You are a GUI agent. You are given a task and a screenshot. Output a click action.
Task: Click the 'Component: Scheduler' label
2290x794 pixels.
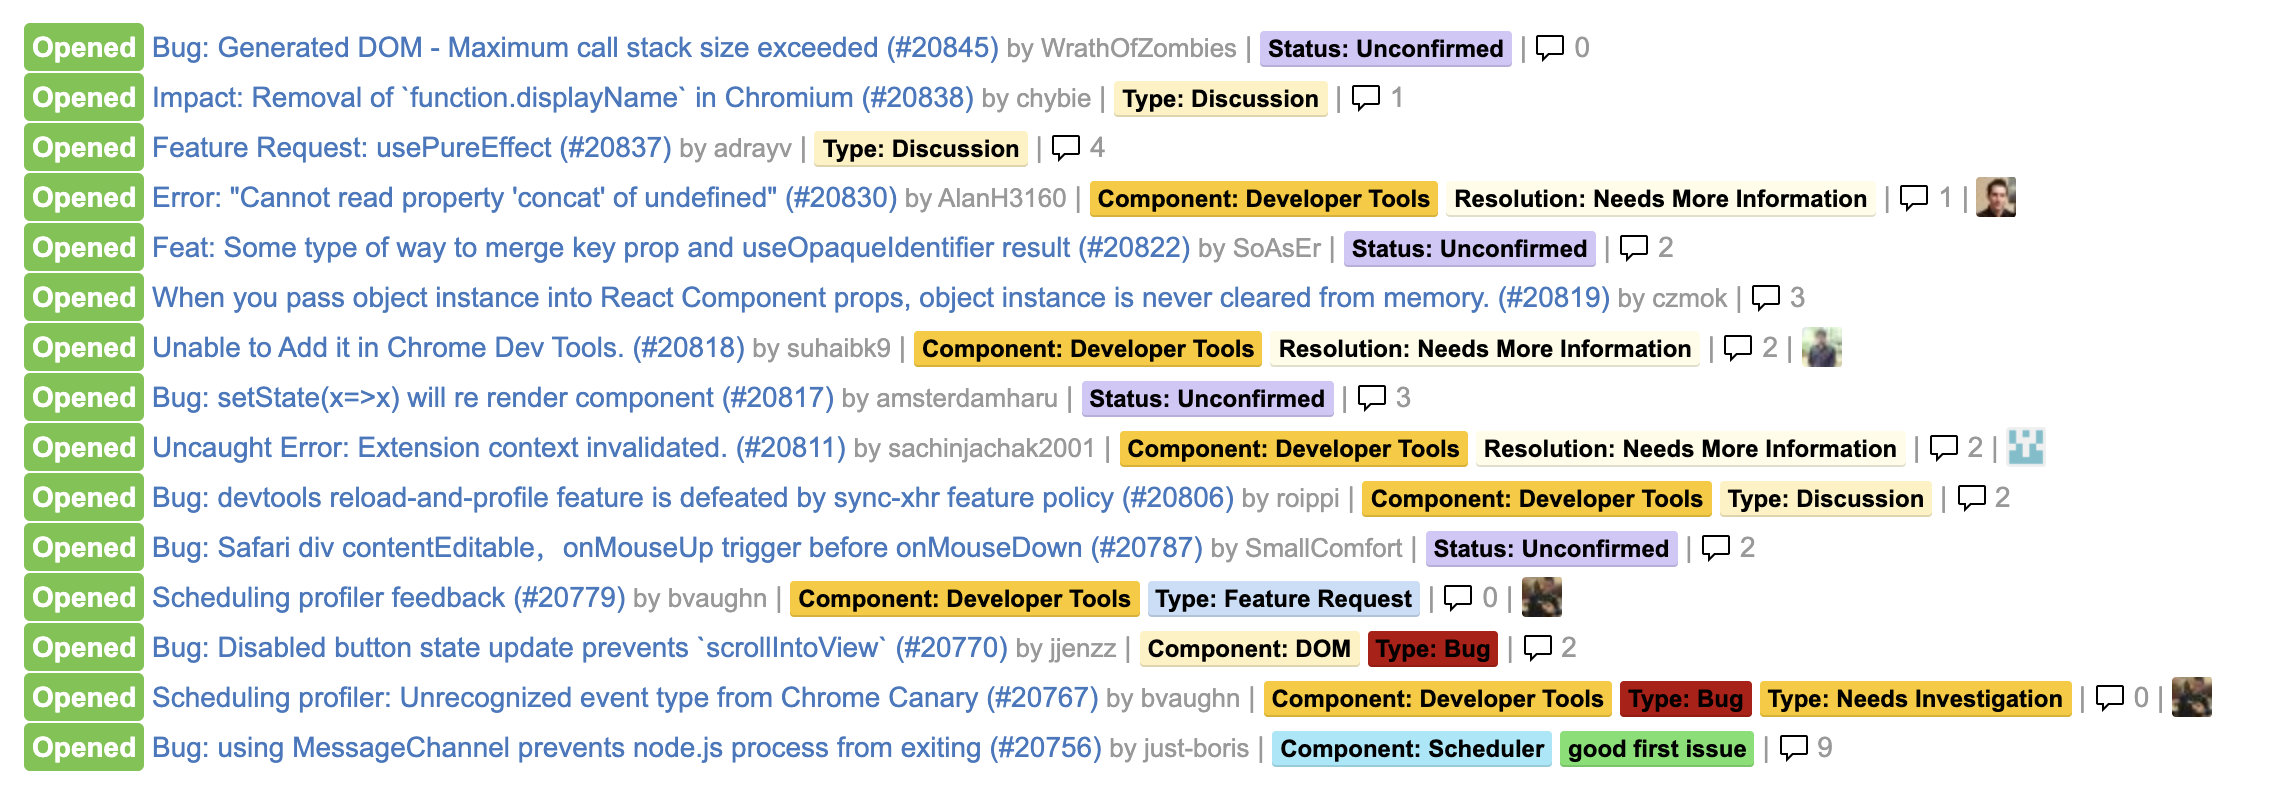point(1411,748)
